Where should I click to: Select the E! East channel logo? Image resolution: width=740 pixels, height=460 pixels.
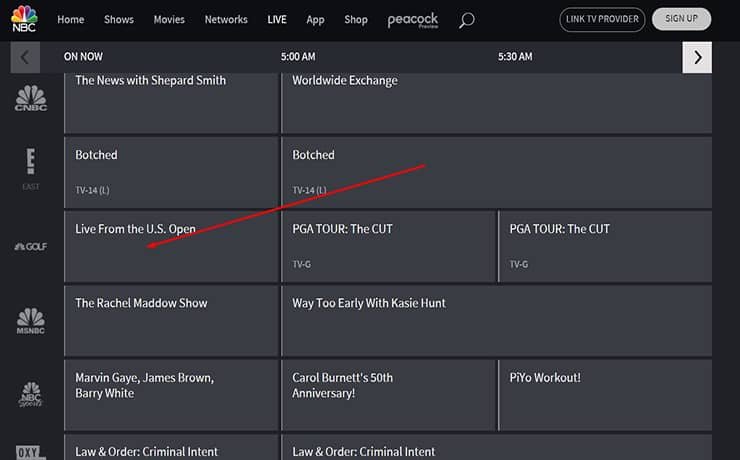[x=31, y=168]
